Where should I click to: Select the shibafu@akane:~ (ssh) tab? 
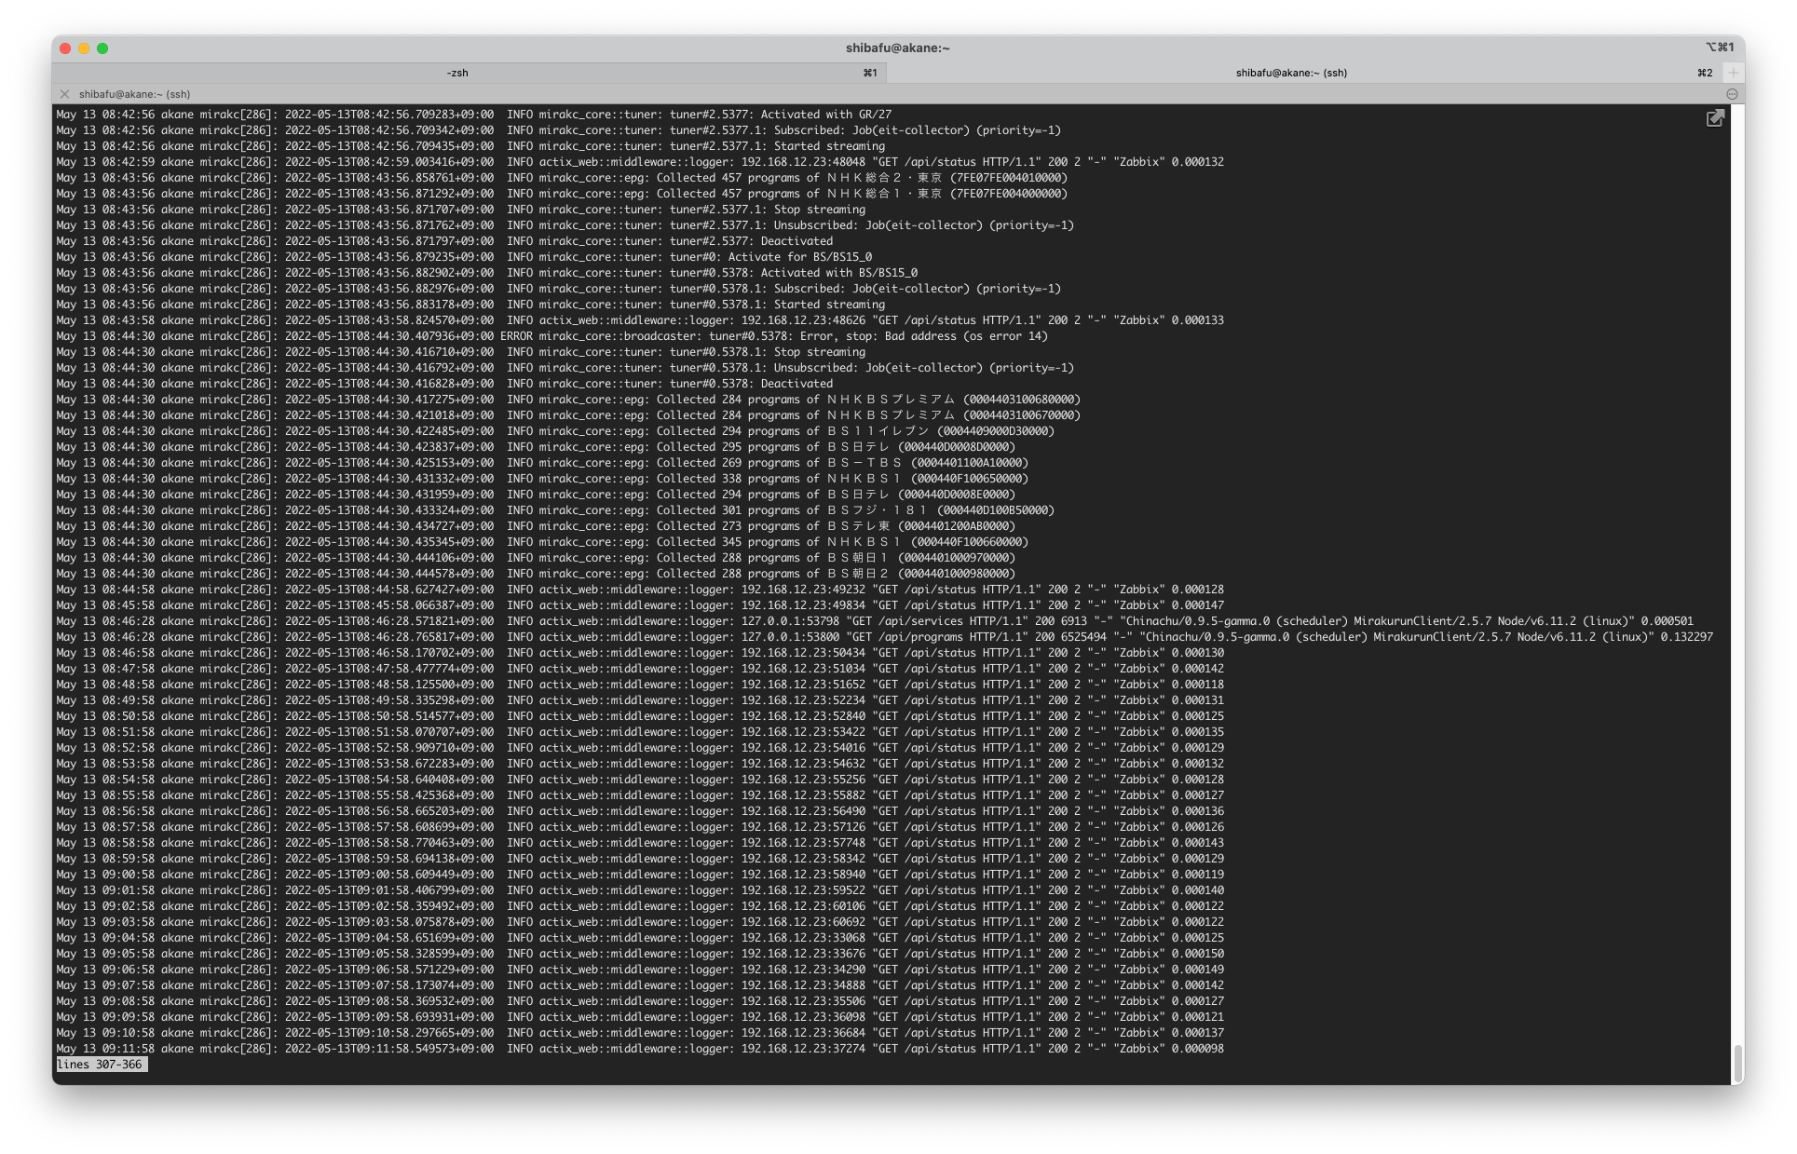point(1290,73)
